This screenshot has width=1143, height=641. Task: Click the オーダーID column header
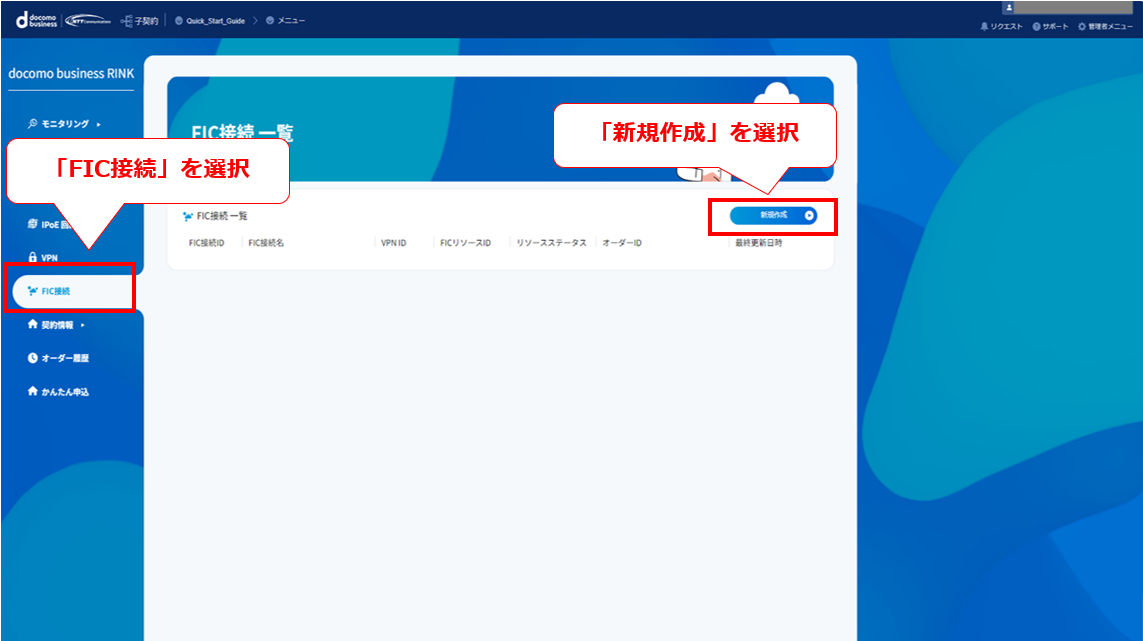[x=622, y=243]
